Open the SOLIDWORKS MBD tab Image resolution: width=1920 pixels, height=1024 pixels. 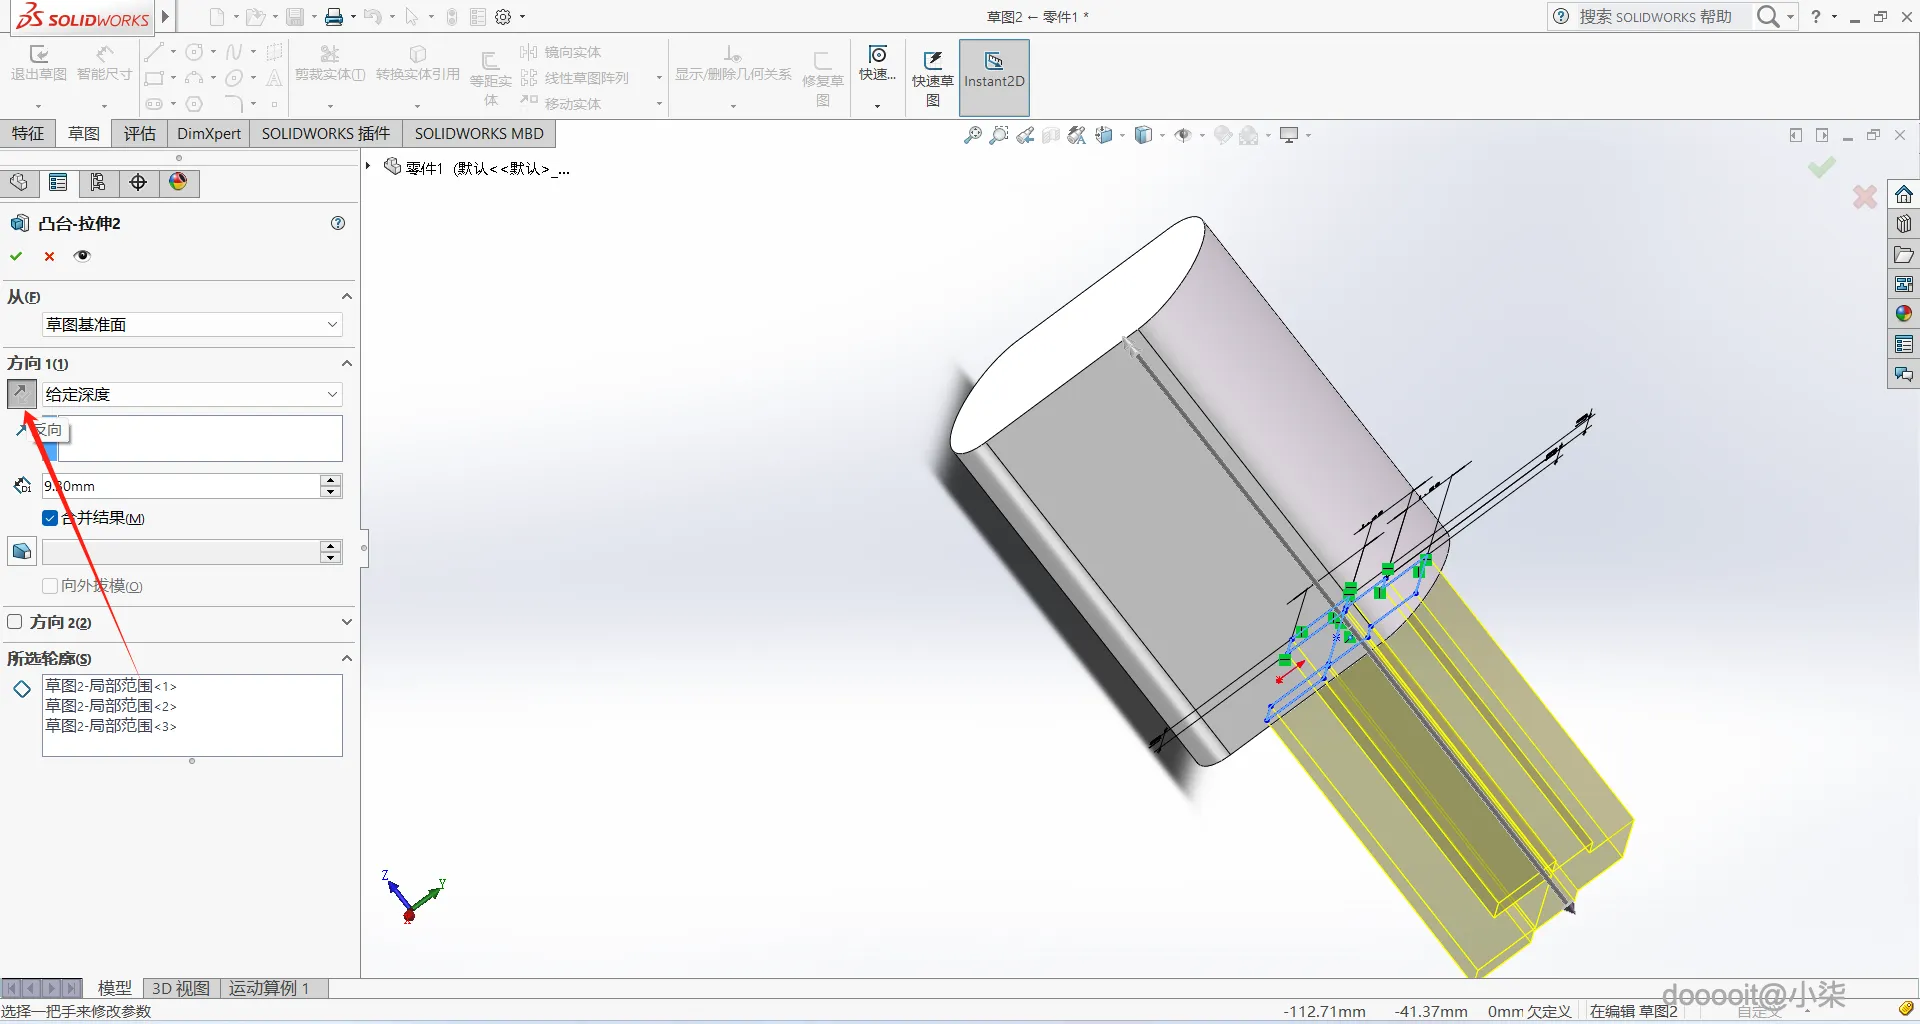[479, 134]
